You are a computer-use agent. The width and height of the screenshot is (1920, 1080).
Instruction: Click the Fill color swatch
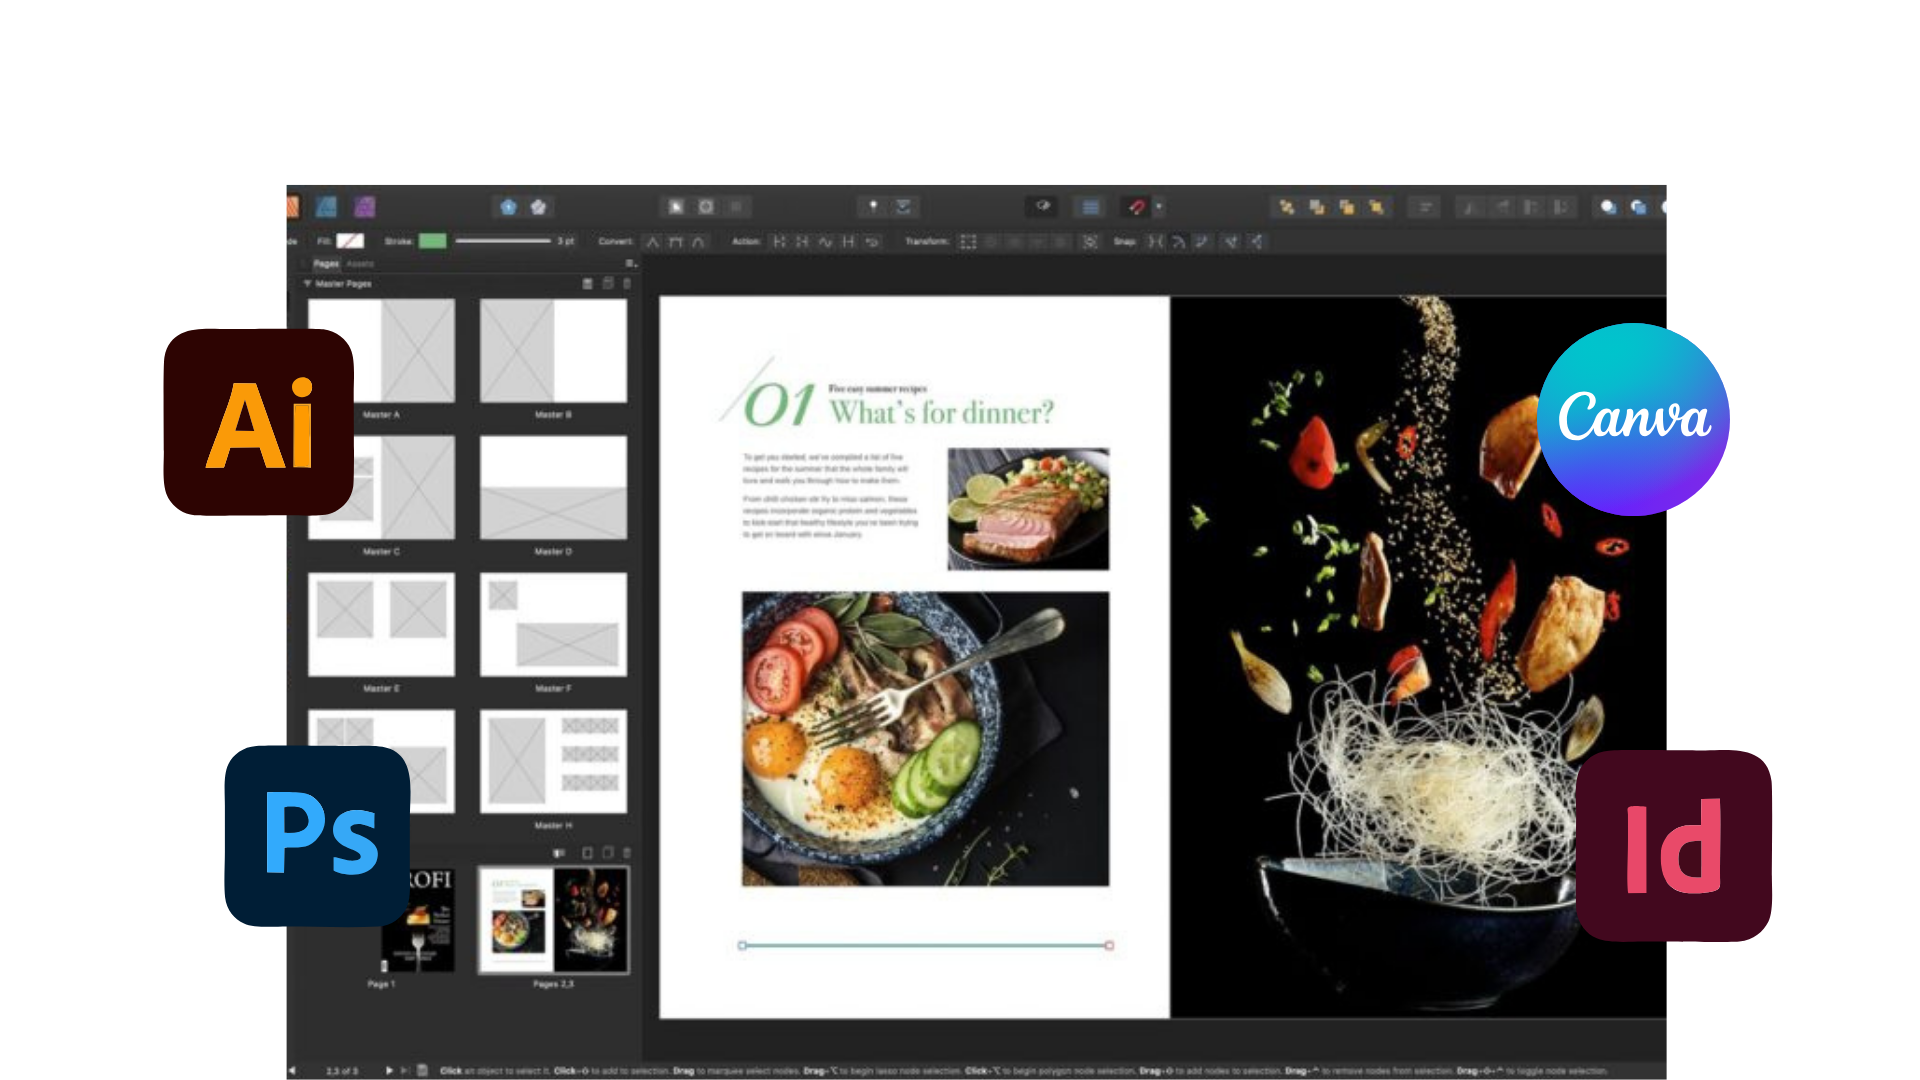tap(350, 241)
